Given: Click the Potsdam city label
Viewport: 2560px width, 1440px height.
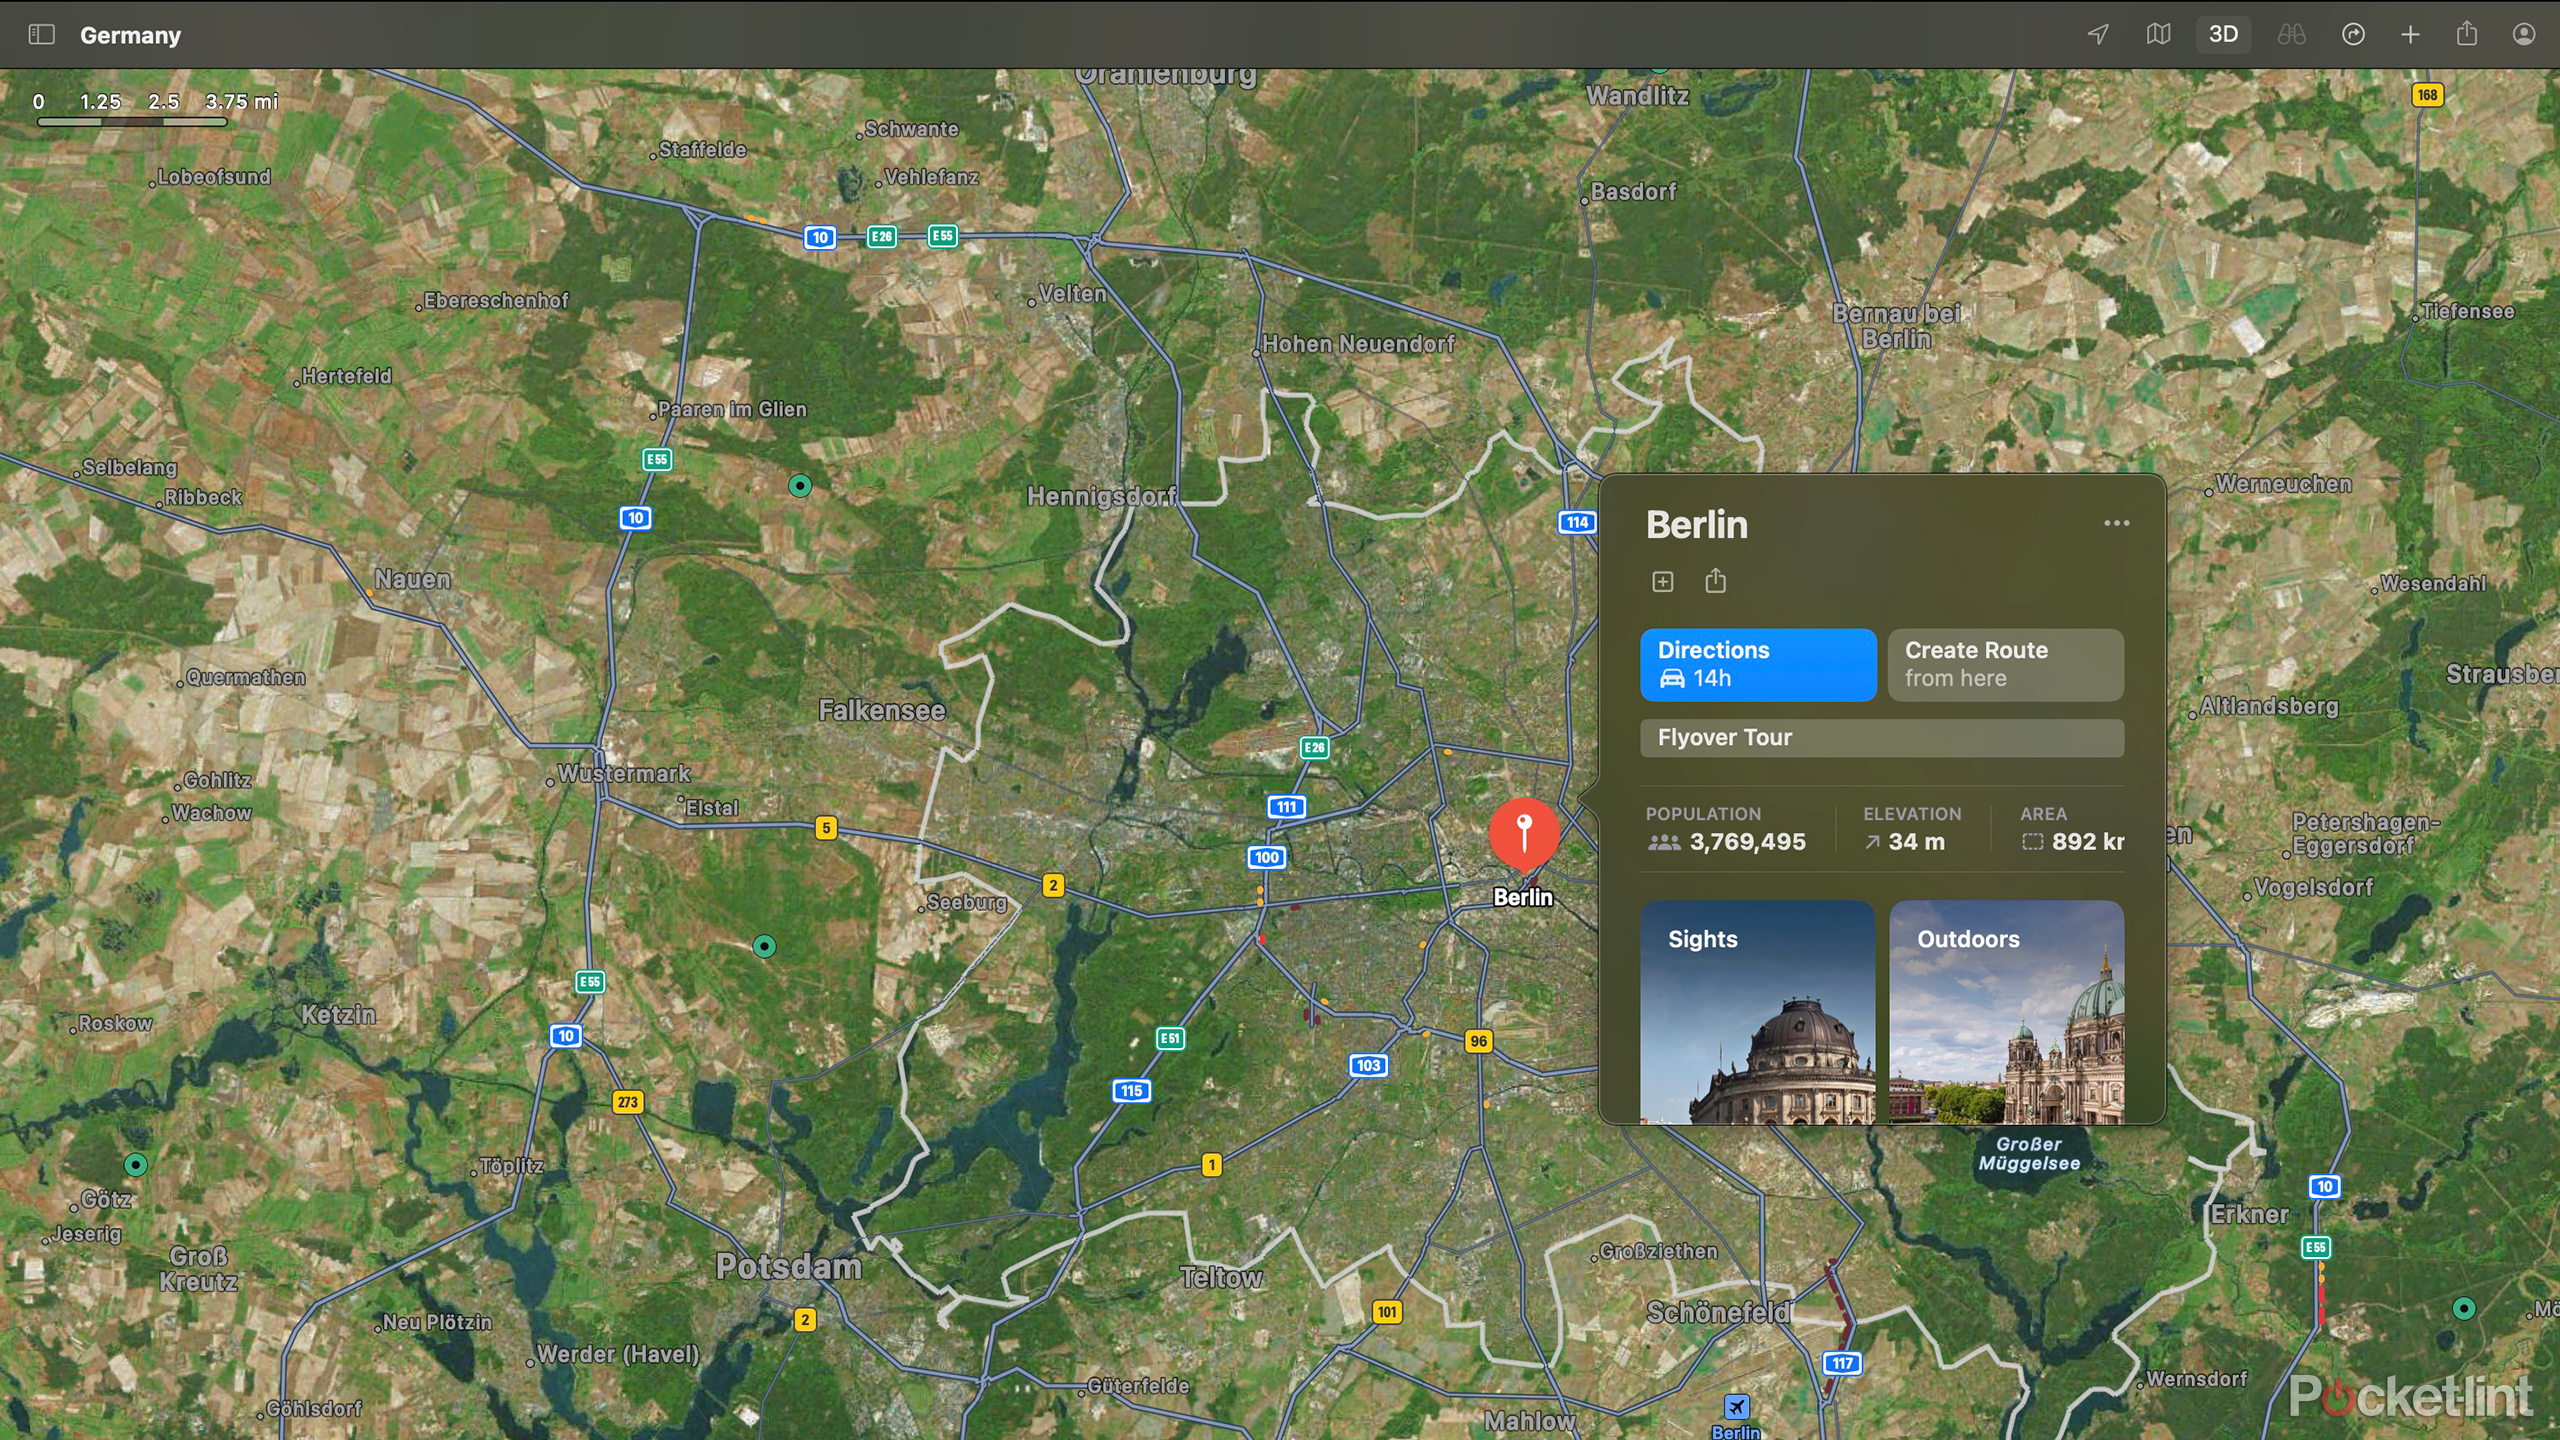Looking at the screenshot, I should [789, 1267].
